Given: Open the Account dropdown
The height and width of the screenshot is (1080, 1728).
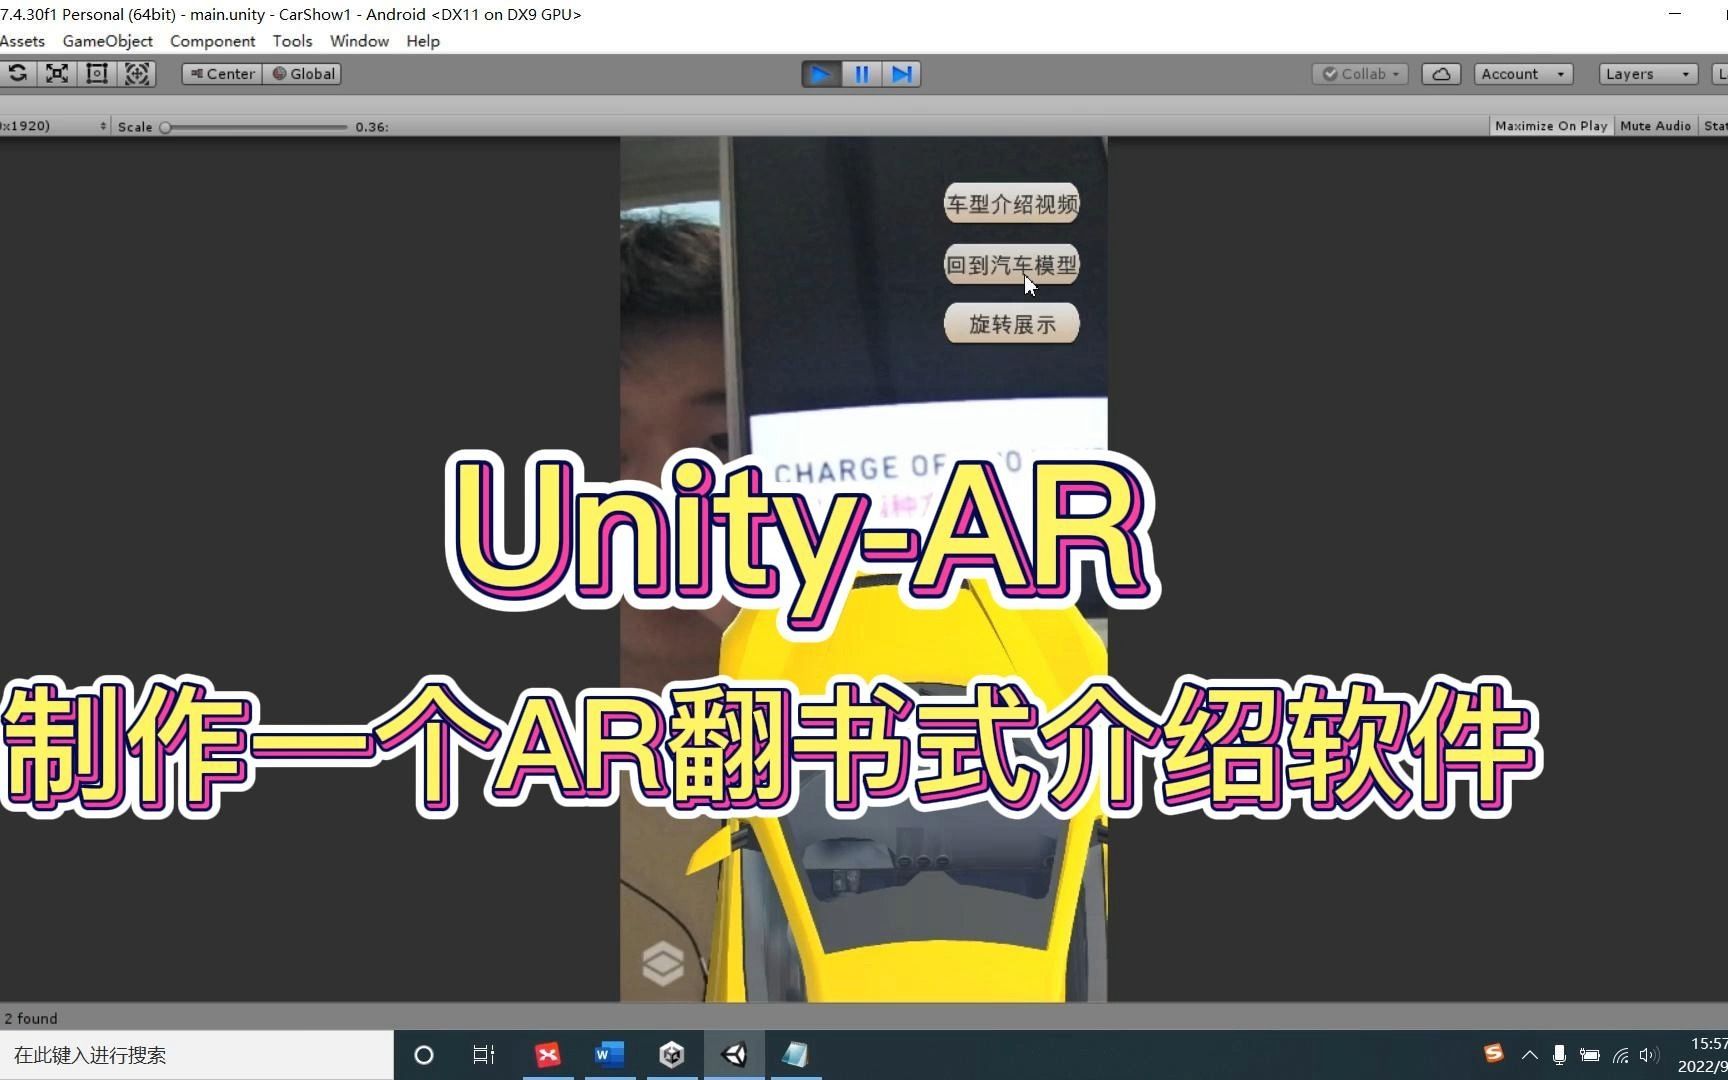Looking at the screenshot, I should point(1523,74).
